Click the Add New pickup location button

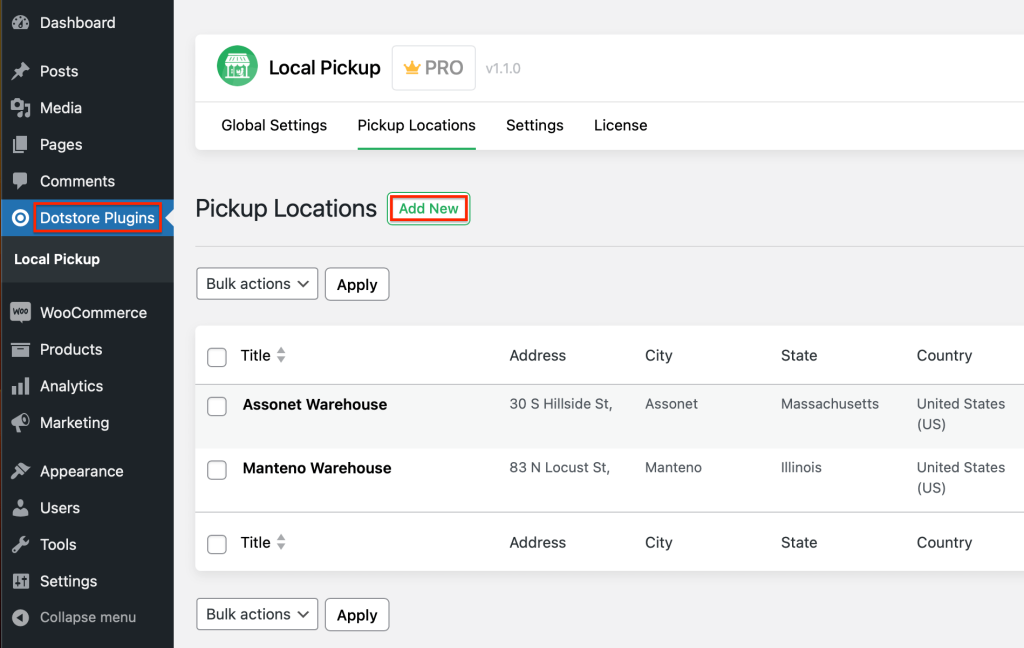coord(428,209)
